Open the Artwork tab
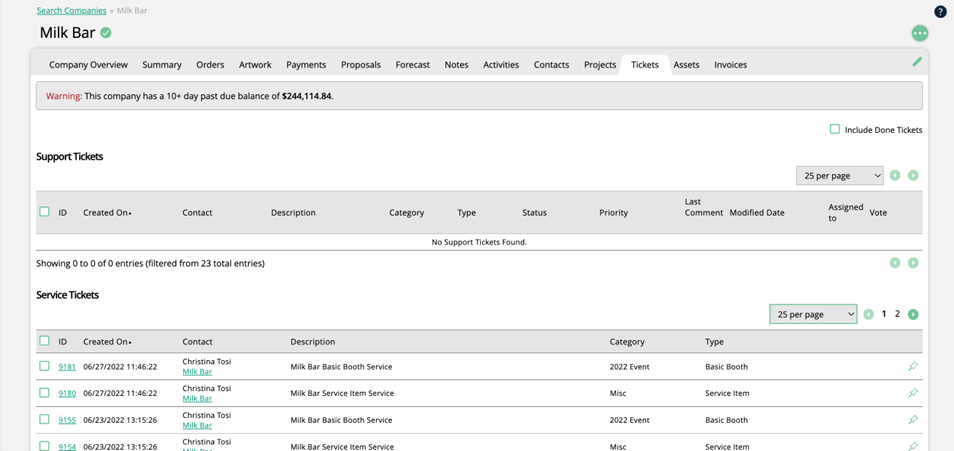Viewport: 954px width, 451px height. click(255, 65)
